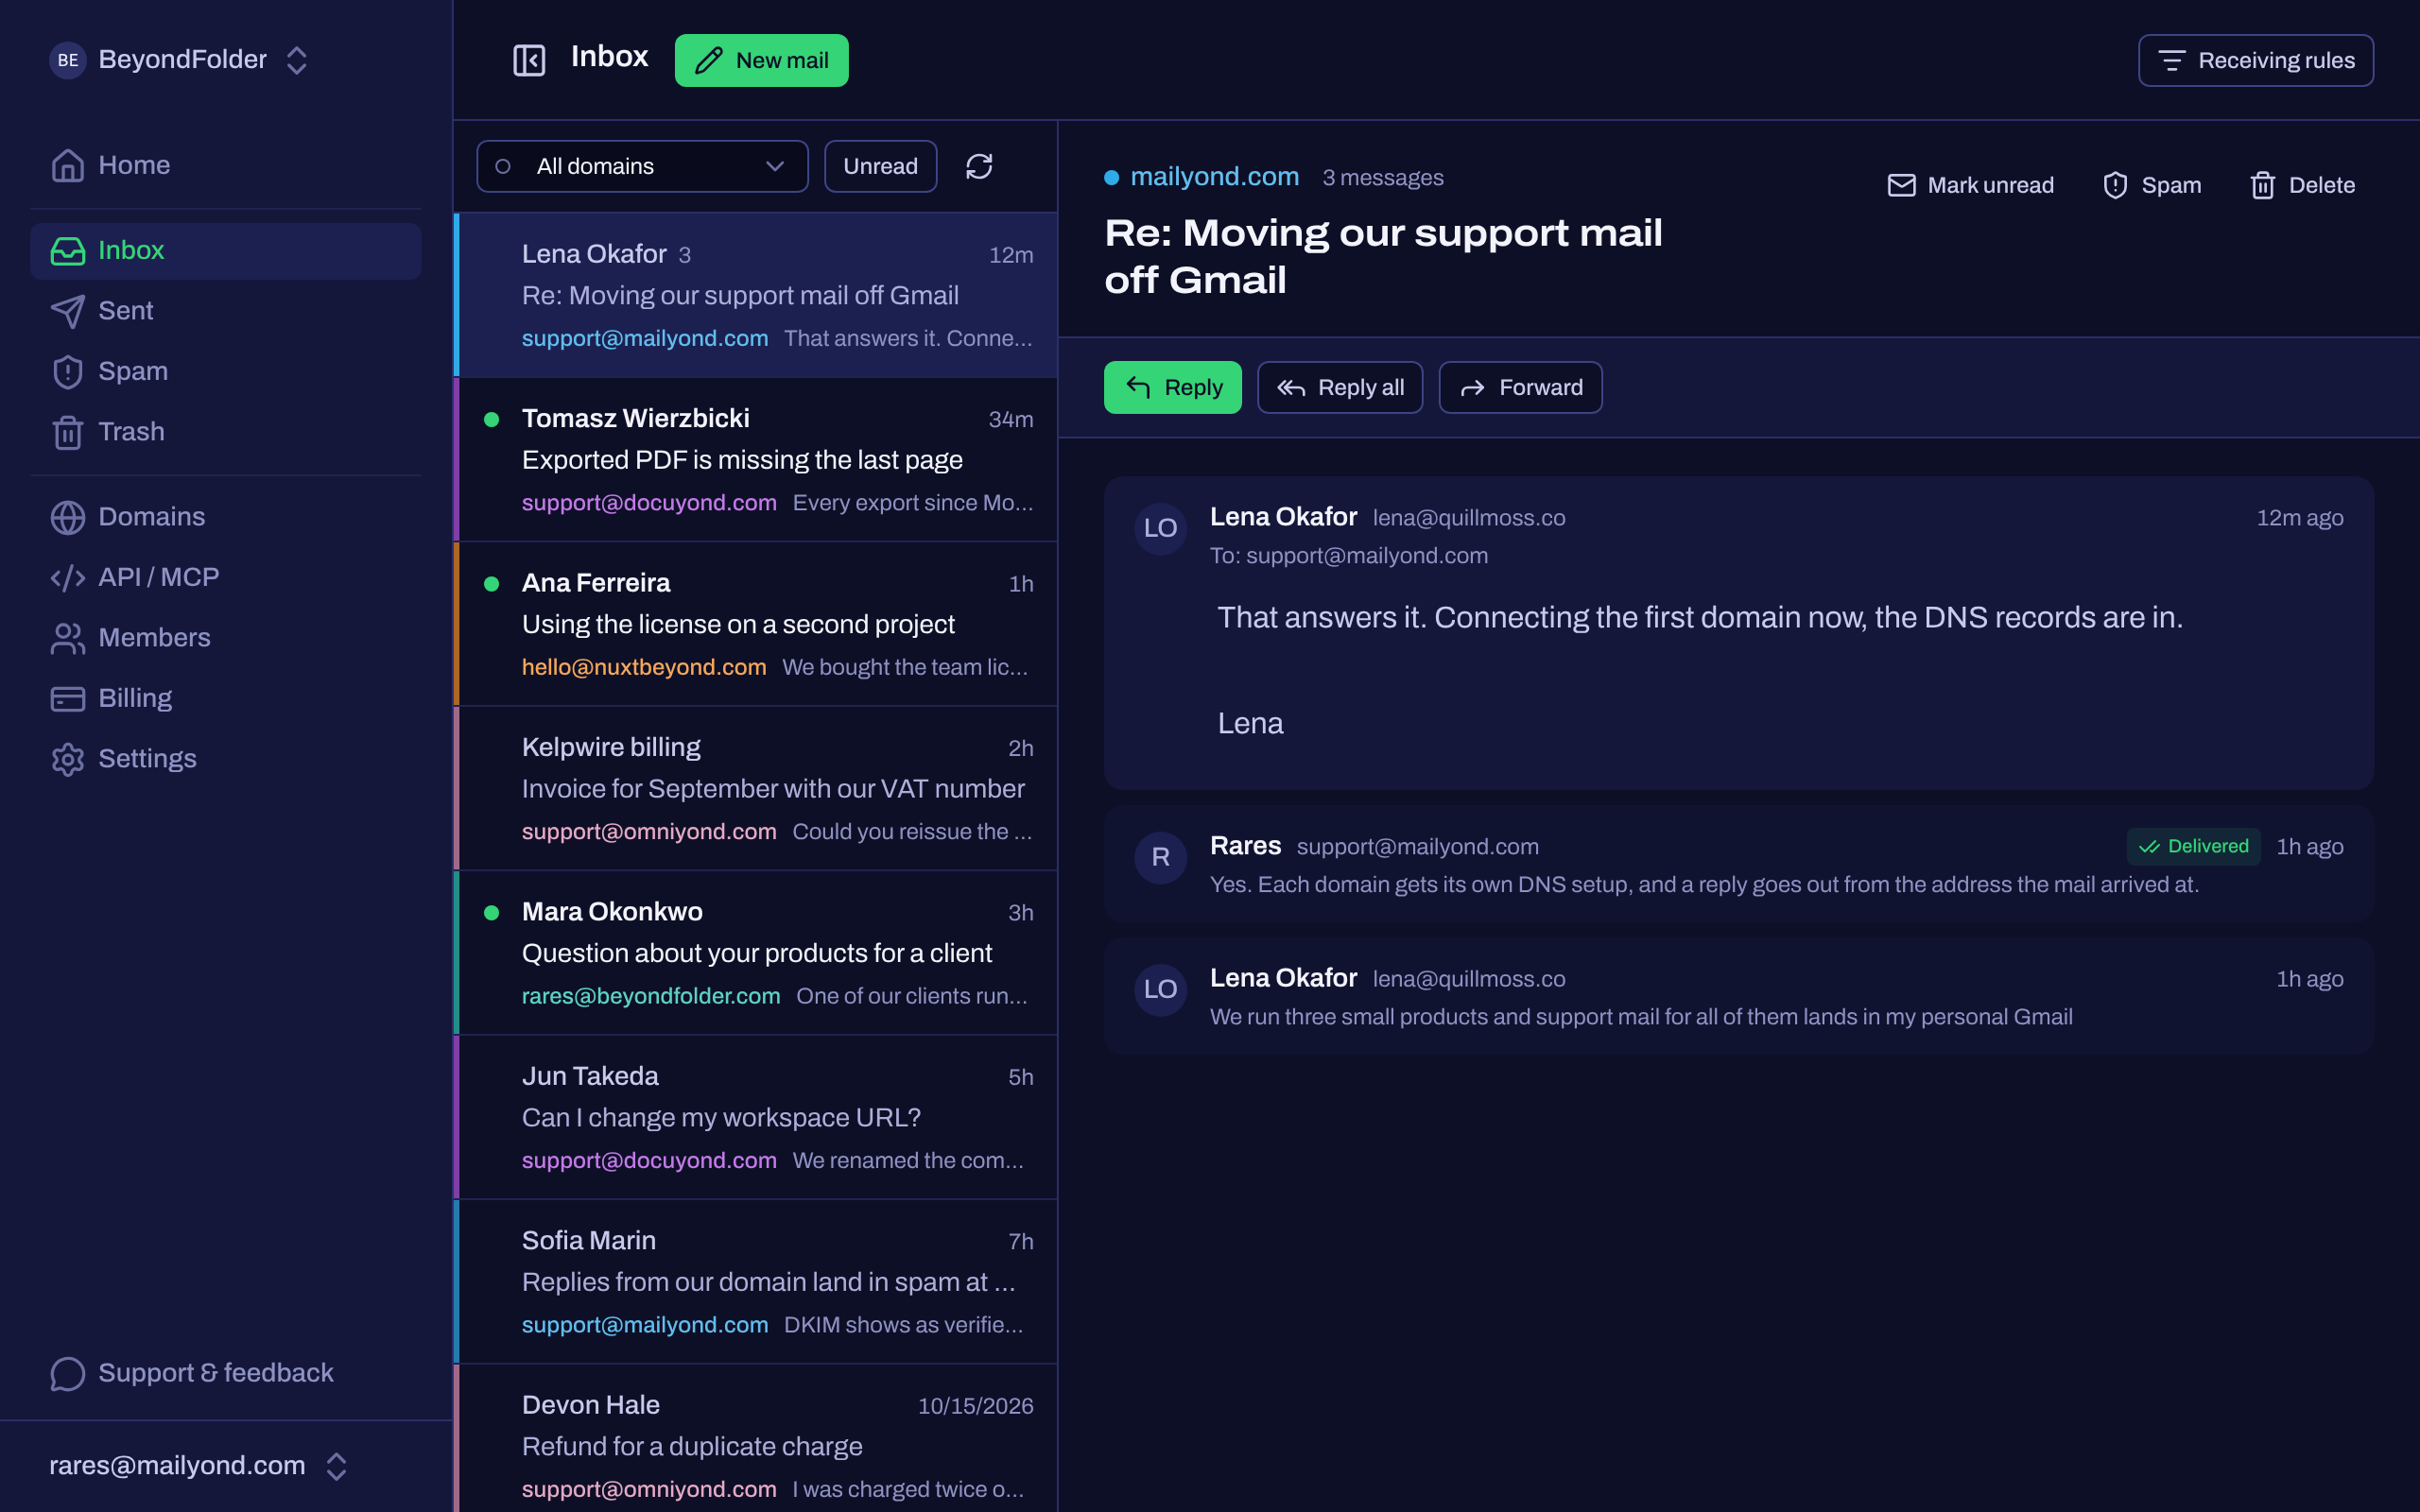Viewport: 2420px width, 1512px height.
Task: Expand the rares@mailyond.com account switcher
Action: point(336,1466)
